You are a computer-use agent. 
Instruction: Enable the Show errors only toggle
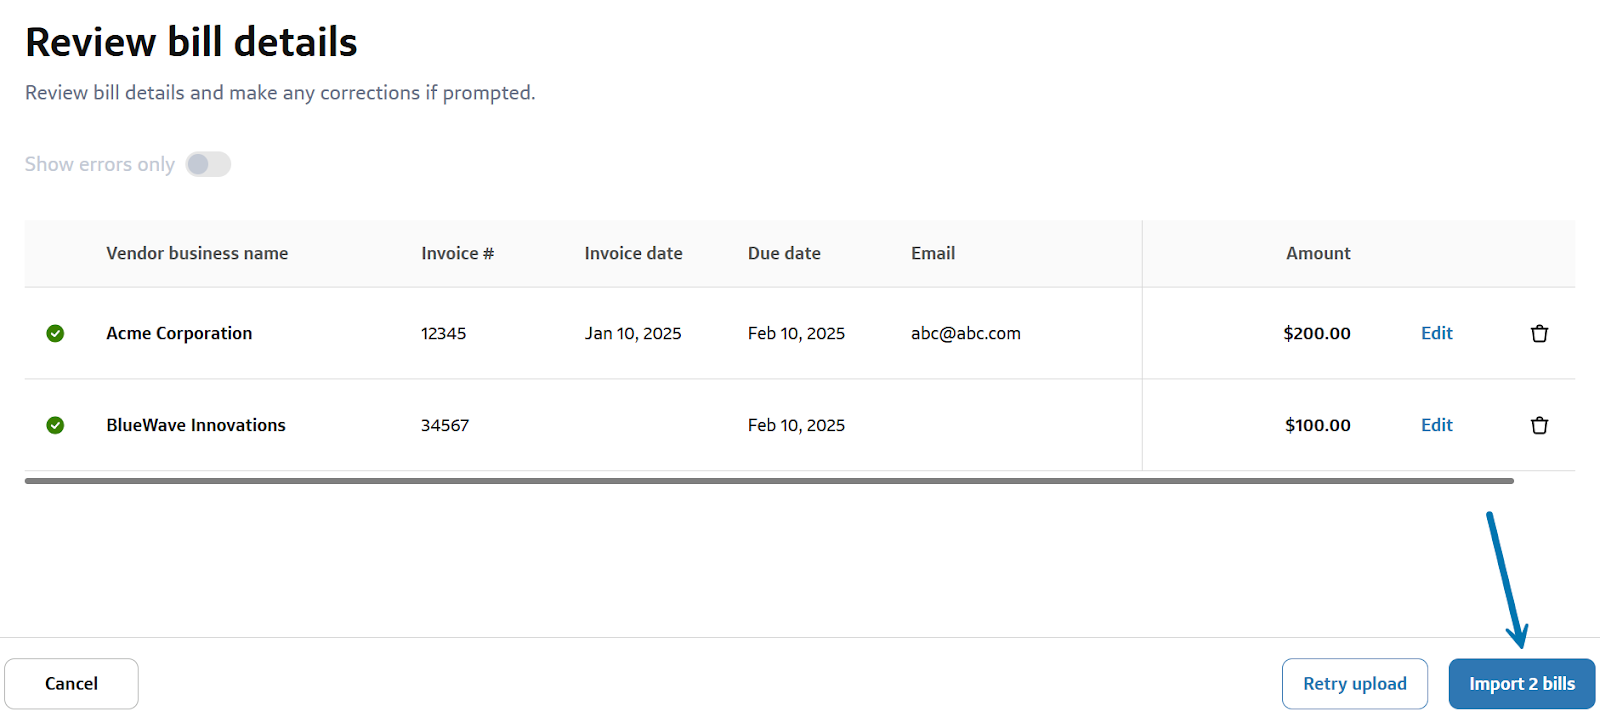pos(208,164)
